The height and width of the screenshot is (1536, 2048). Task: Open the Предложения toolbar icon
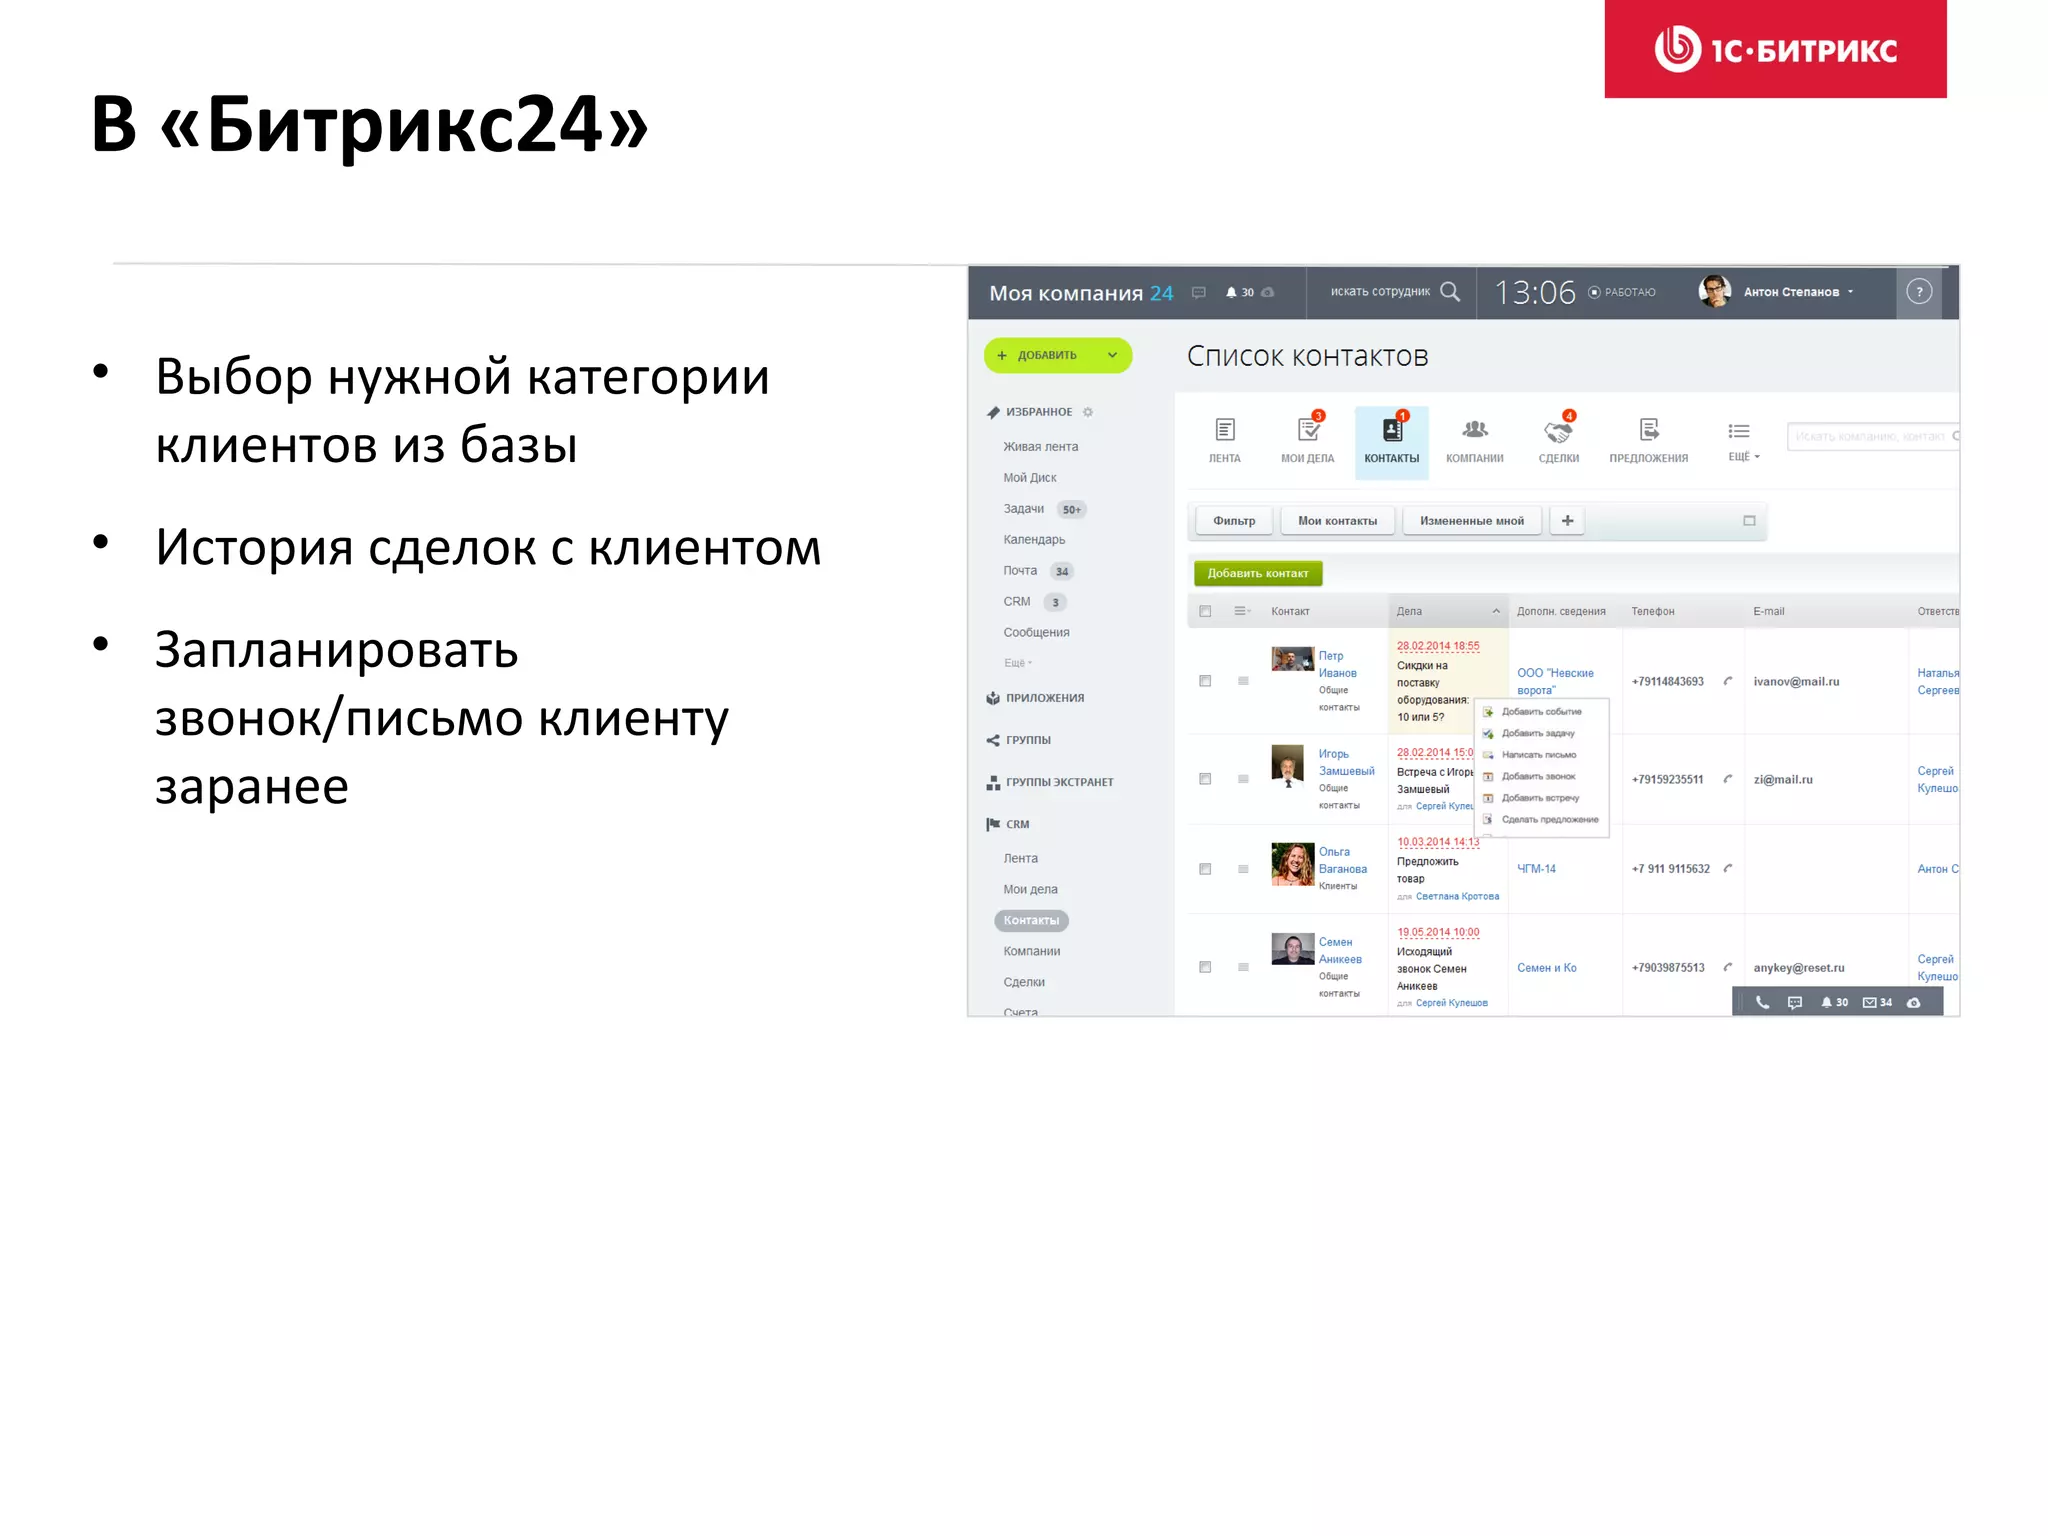[1649, 440]
